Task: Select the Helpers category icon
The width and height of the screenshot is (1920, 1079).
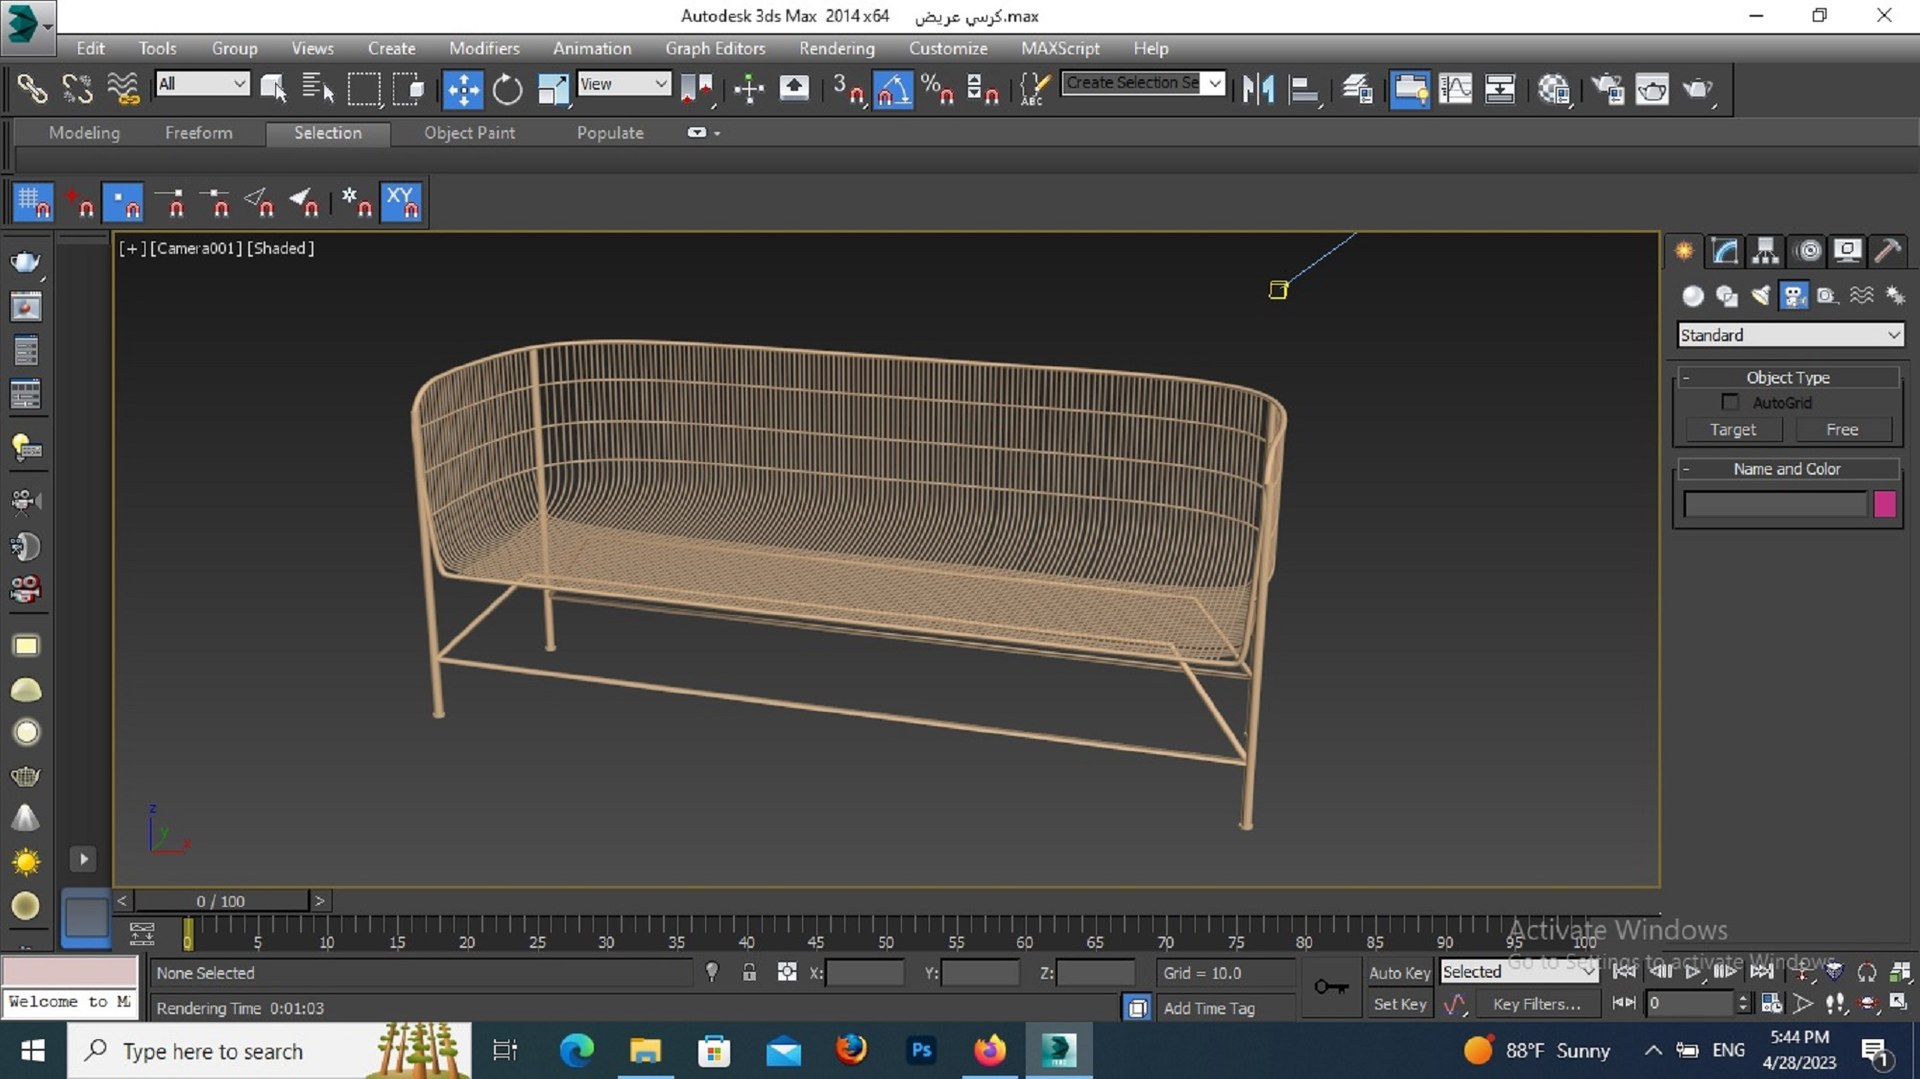Action: 1828,296
